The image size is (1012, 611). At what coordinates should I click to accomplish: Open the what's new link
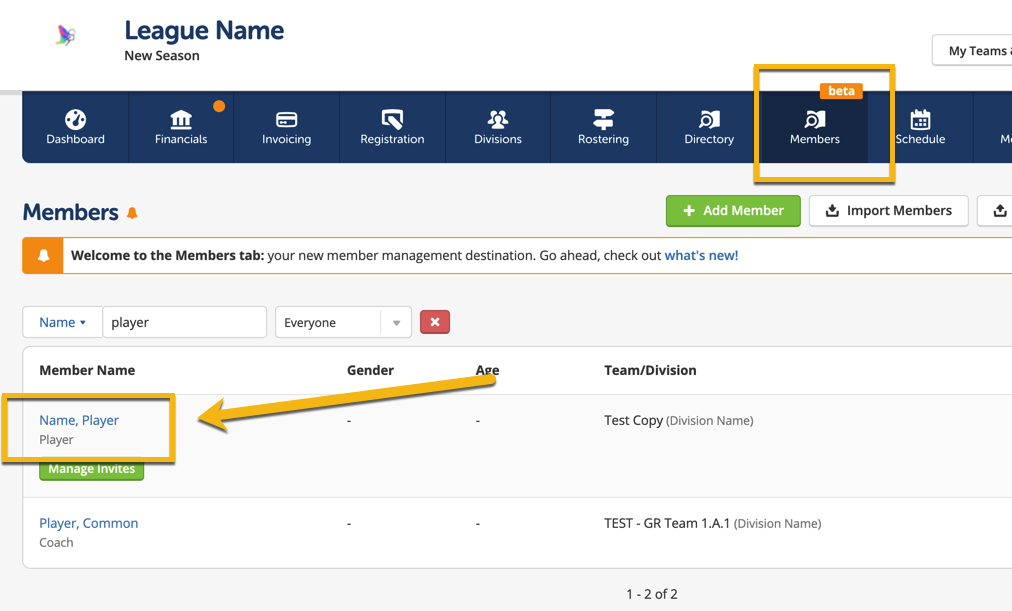(701, 255)
